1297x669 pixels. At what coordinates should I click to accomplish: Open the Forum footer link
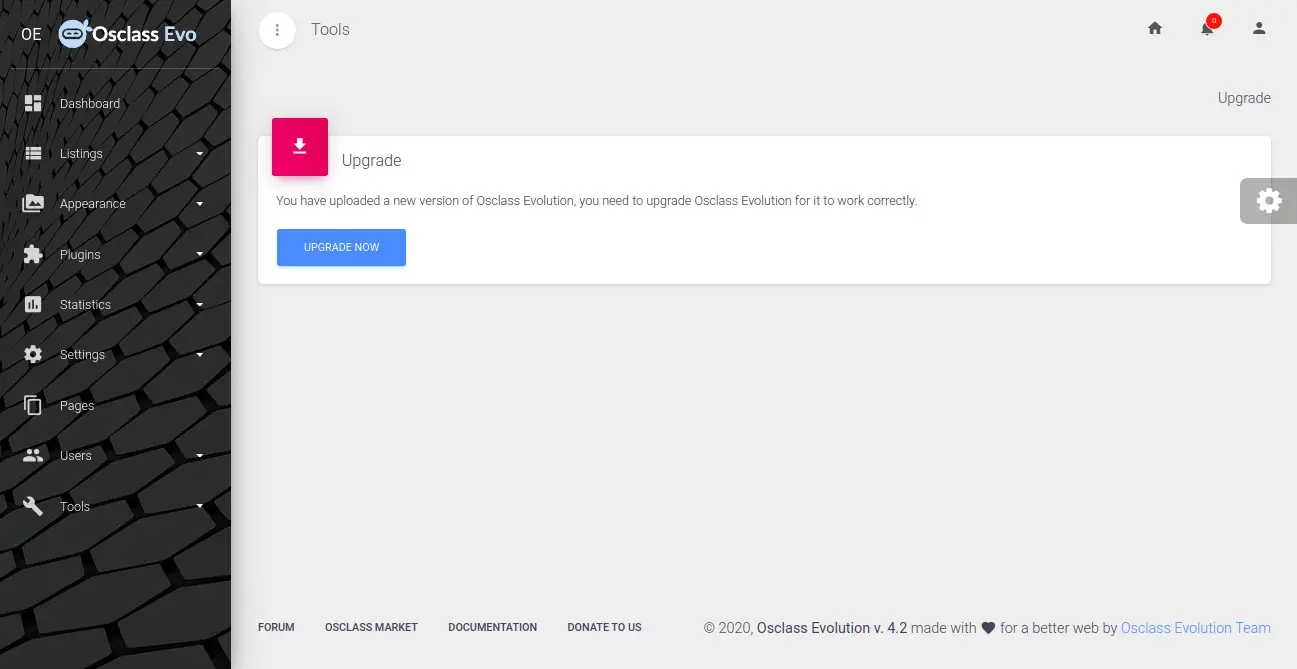coord(276,627)
